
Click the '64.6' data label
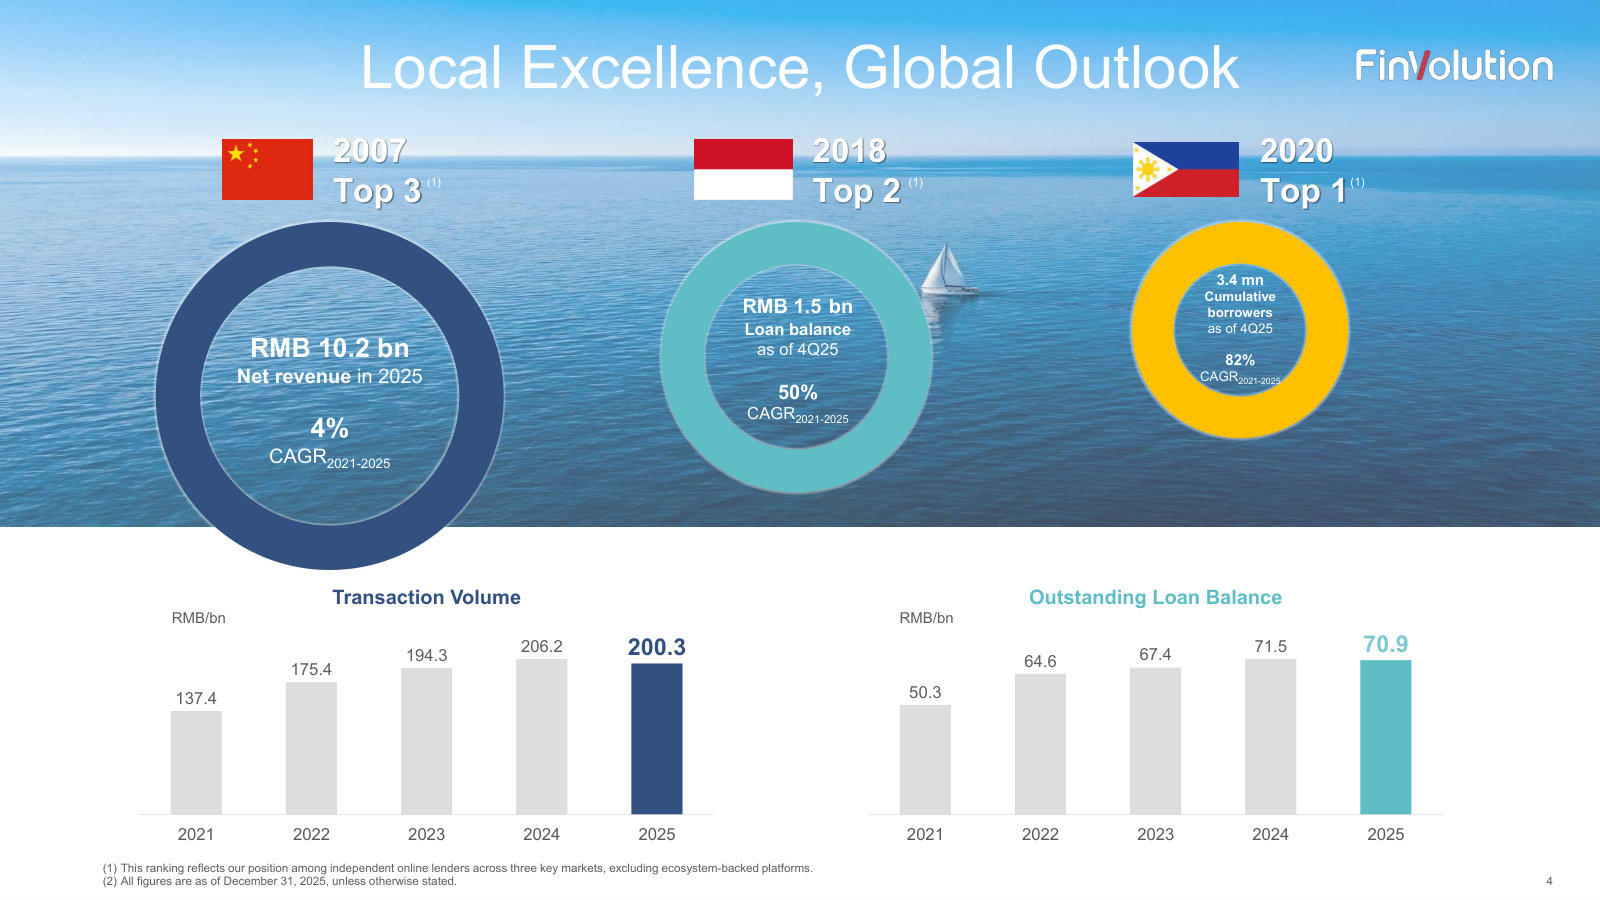point(1040,661)
